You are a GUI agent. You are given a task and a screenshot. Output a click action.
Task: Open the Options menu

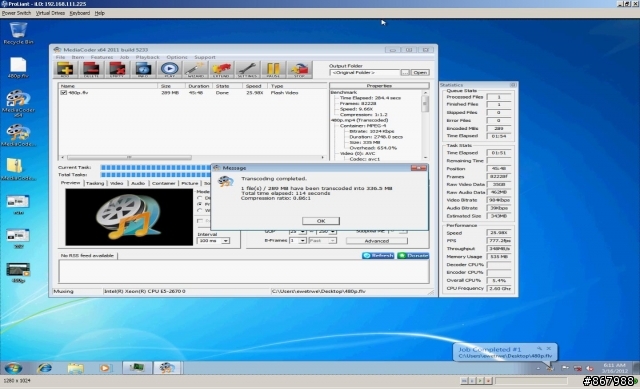(177, 57)
